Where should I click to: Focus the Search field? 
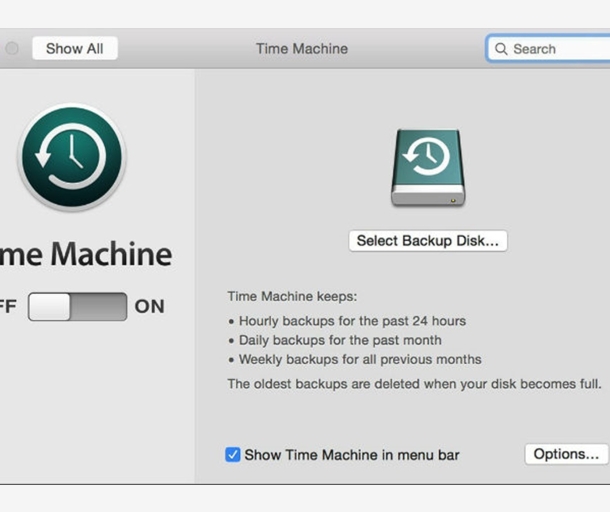point(548,49)
